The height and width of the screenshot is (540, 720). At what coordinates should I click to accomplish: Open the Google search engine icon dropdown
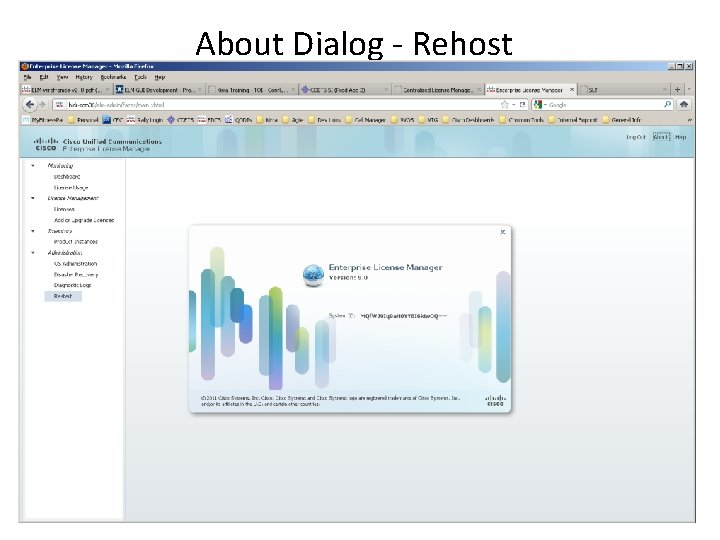[540, 105]
